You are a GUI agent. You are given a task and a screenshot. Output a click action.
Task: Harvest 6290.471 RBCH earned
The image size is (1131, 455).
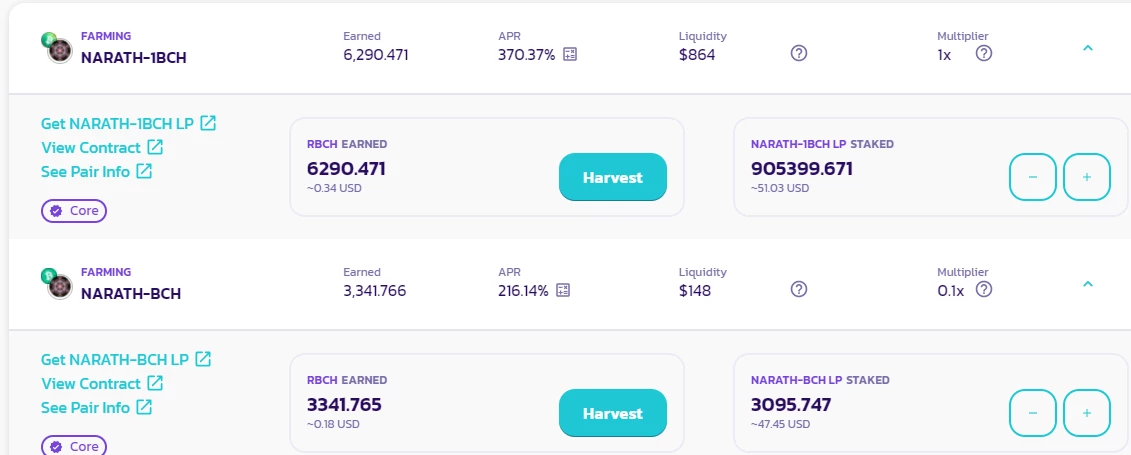coord(612,177)
